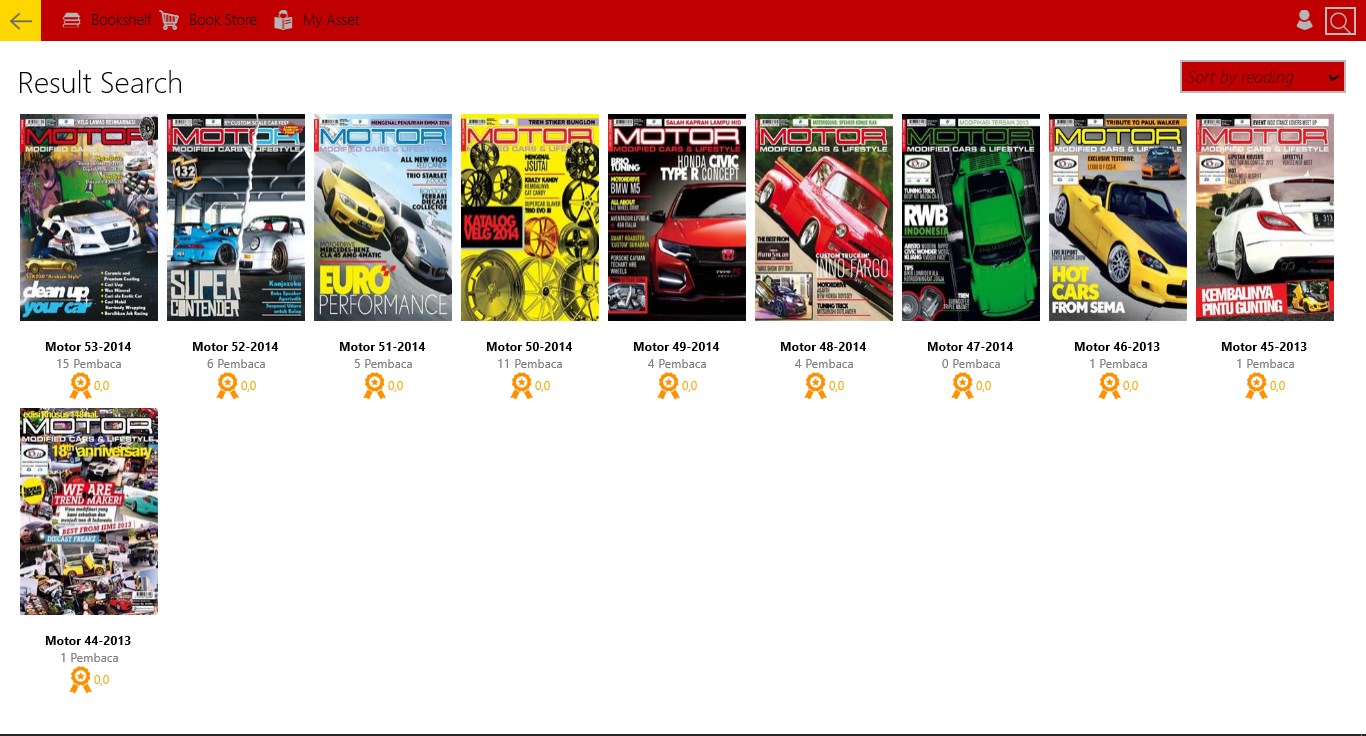
Task: Open Motor 45-2013 magazine cover
Action: coord(1265,217)
